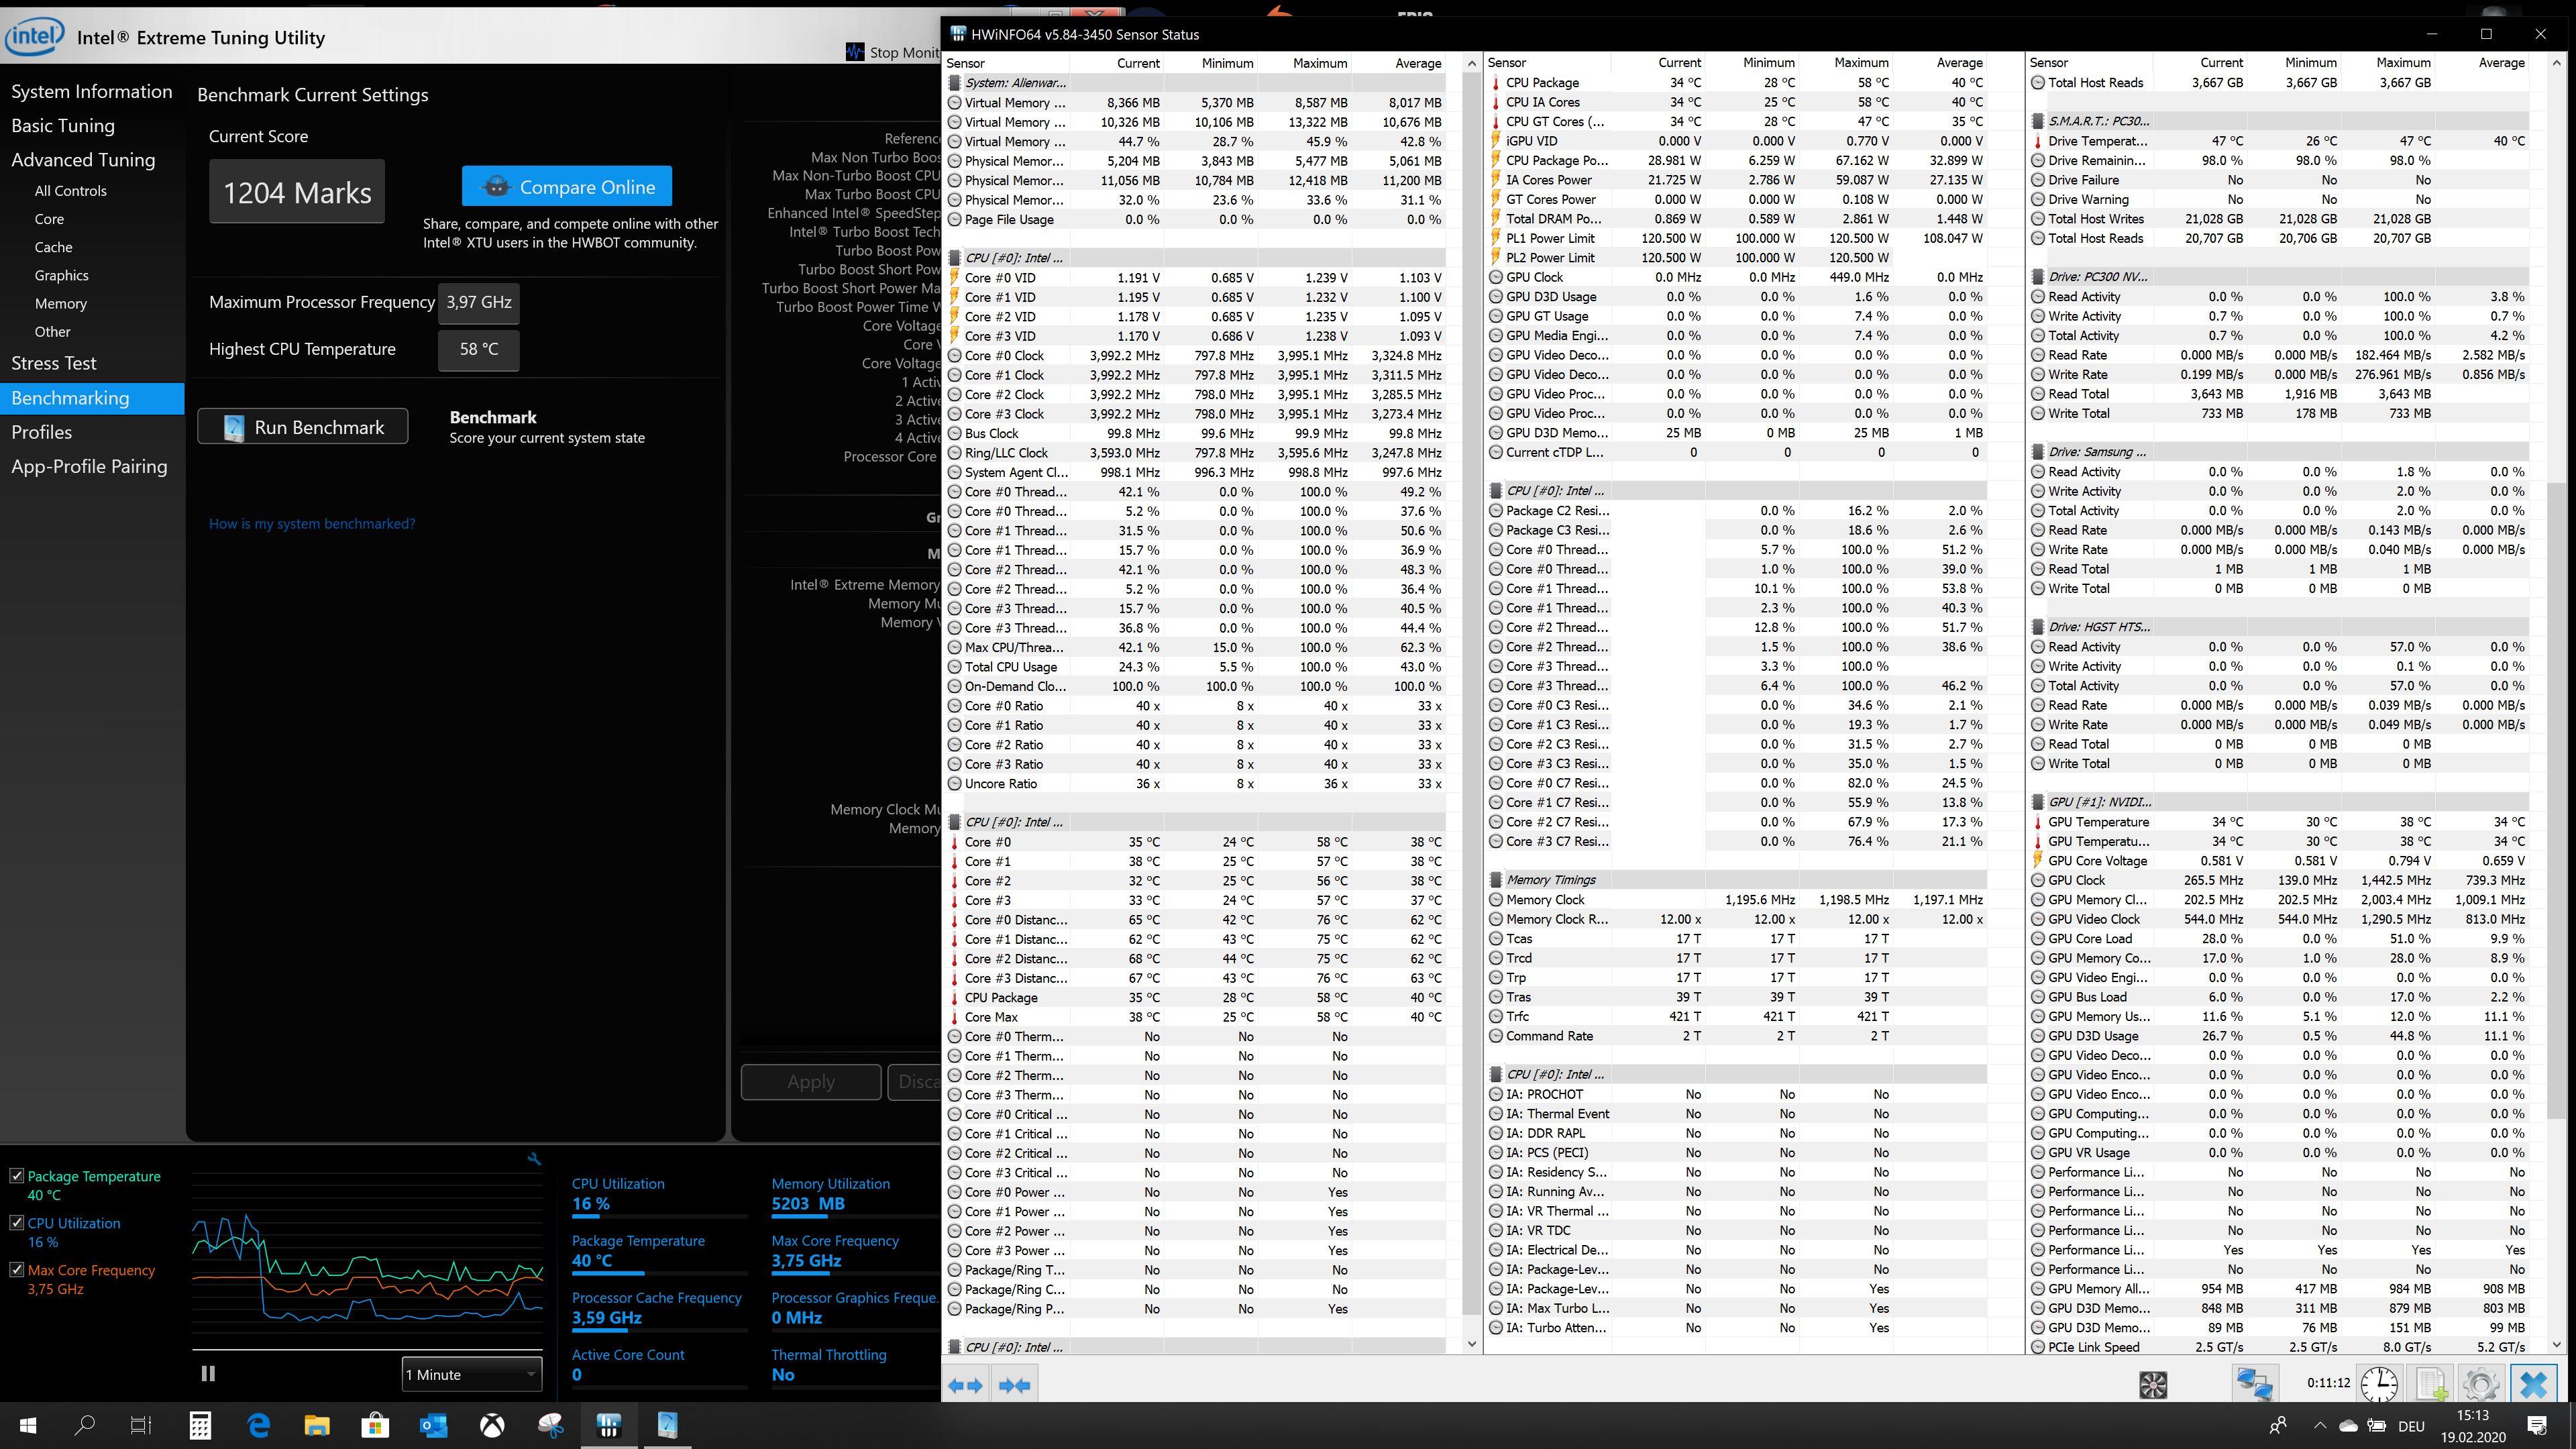Open 'How is my system benchmarked?' link

point(311,523)
